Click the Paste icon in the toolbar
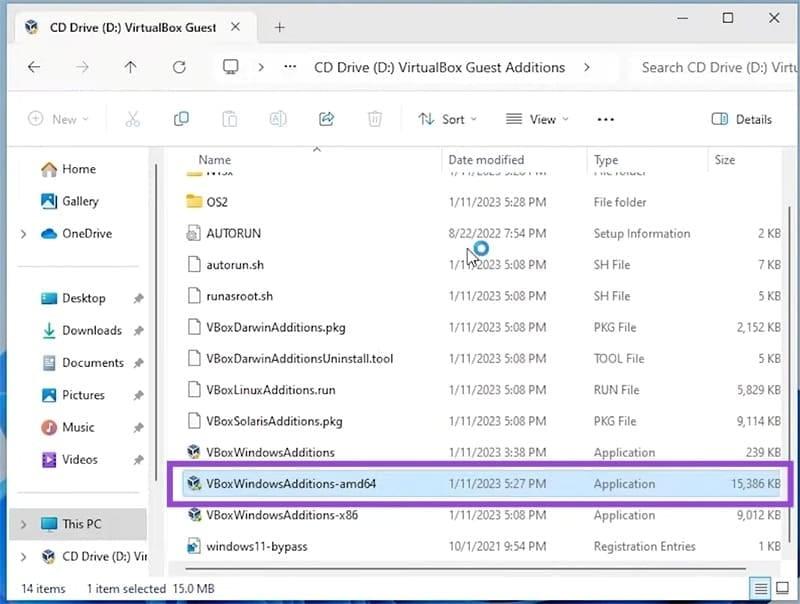Viewport: 800px width, 604px height. pos(229,119)
